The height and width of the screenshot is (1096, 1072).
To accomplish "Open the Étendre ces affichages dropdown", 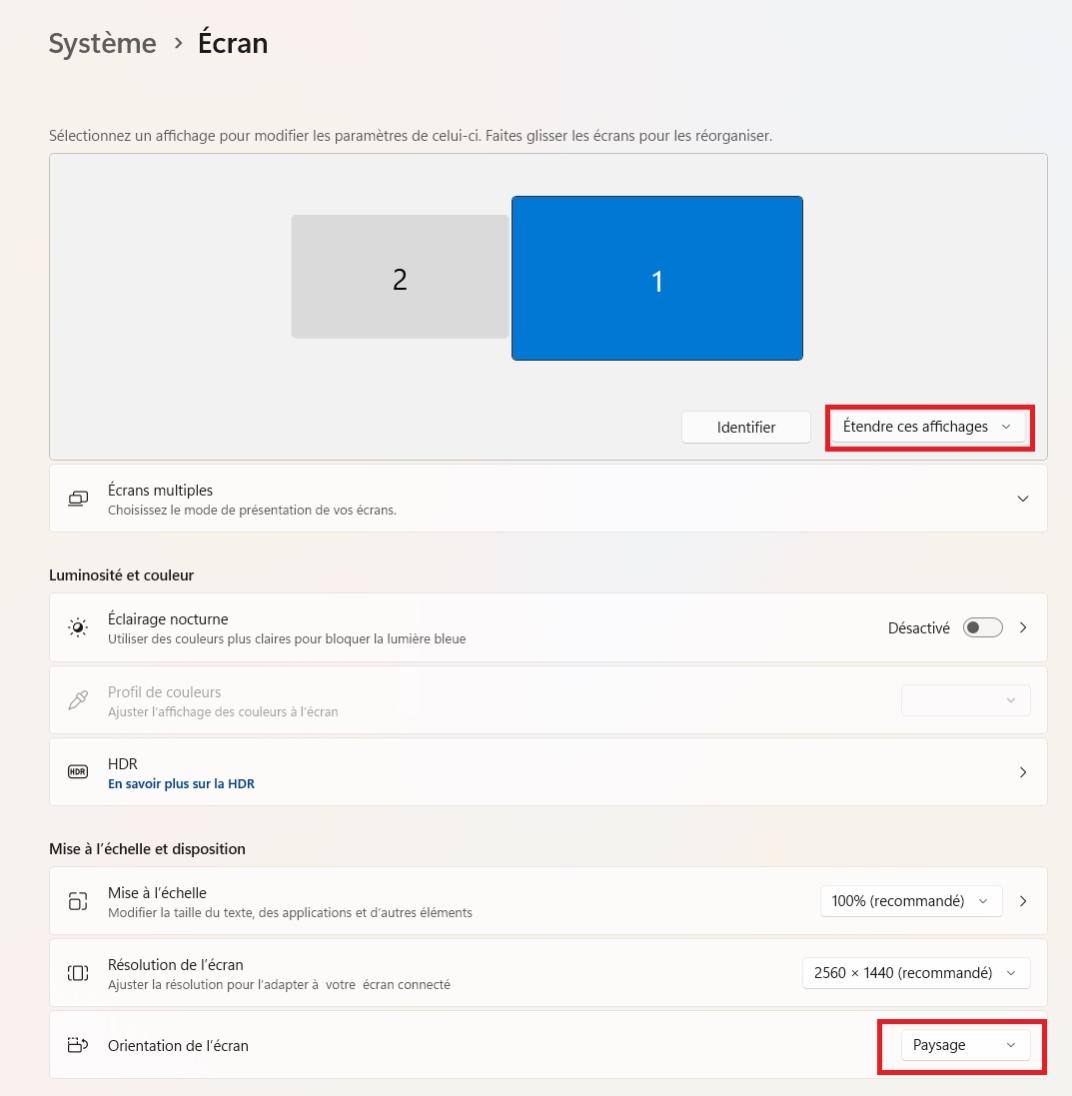I will (927, 427).
